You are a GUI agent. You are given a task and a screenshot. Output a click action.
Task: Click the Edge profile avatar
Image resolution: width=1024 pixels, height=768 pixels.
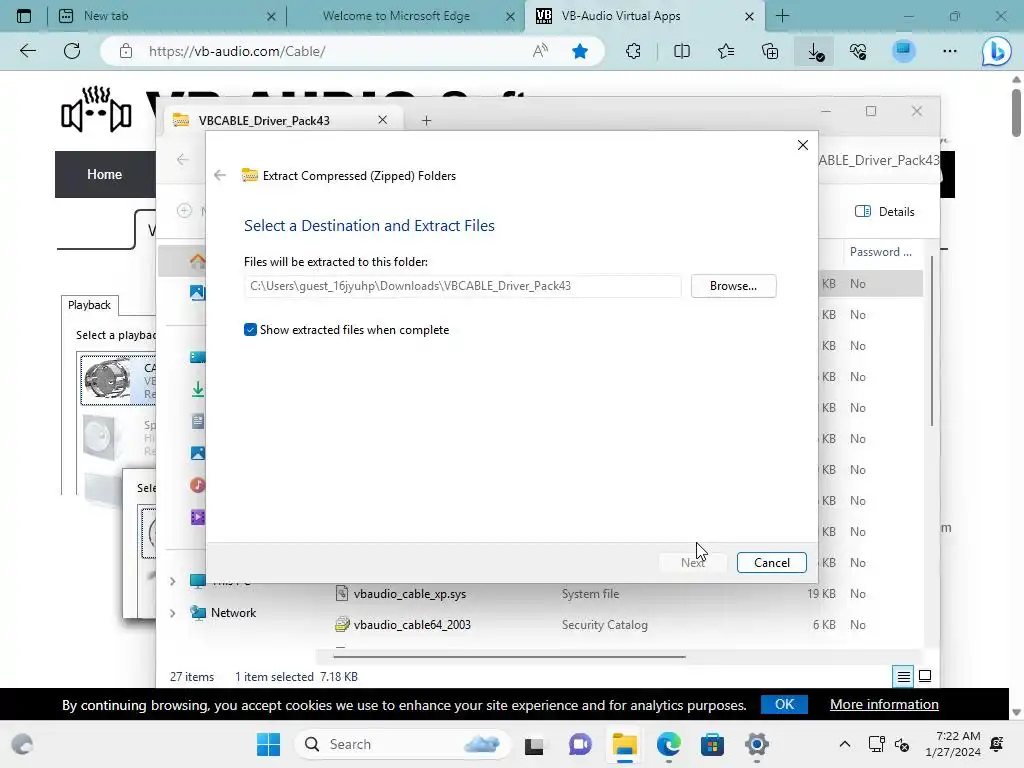[x=904, y=51]
